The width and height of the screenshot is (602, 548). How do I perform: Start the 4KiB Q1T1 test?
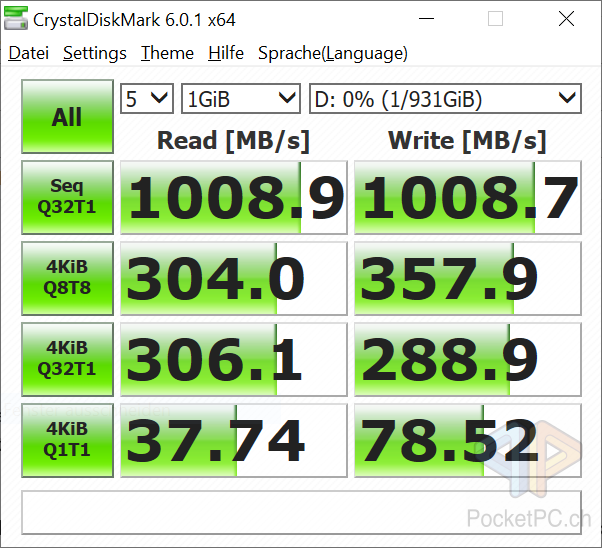tap(66, 440)
